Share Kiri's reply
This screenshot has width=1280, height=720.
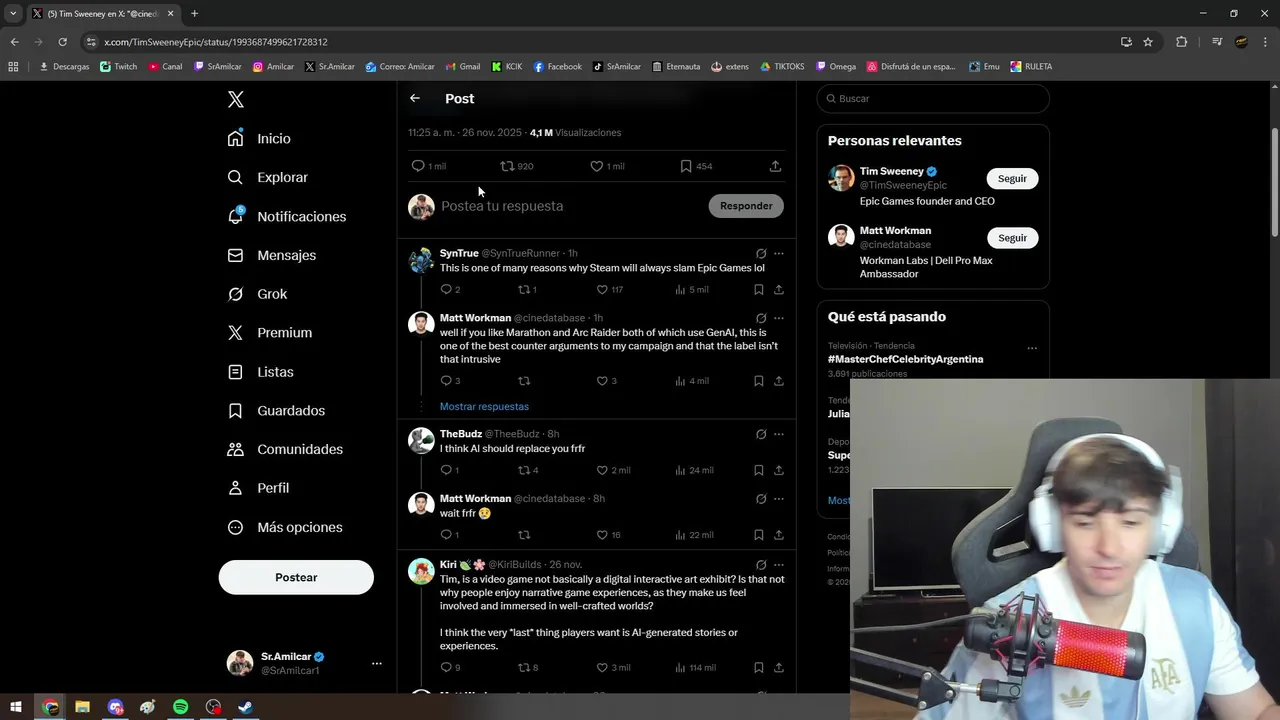[778, 667]
